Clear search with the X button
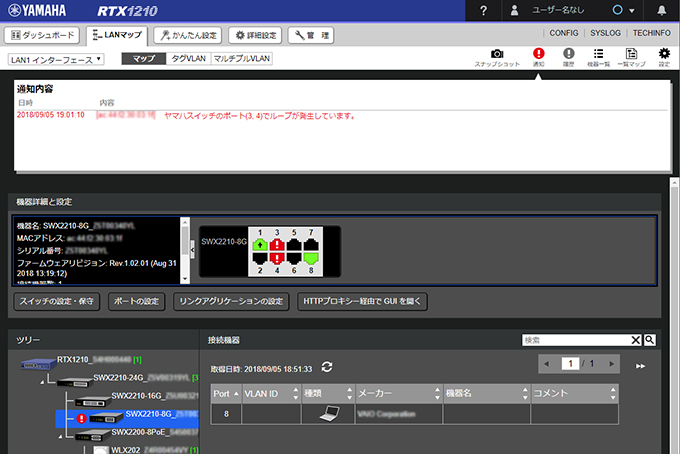This screenshot has height=454, width=680. 635,340
